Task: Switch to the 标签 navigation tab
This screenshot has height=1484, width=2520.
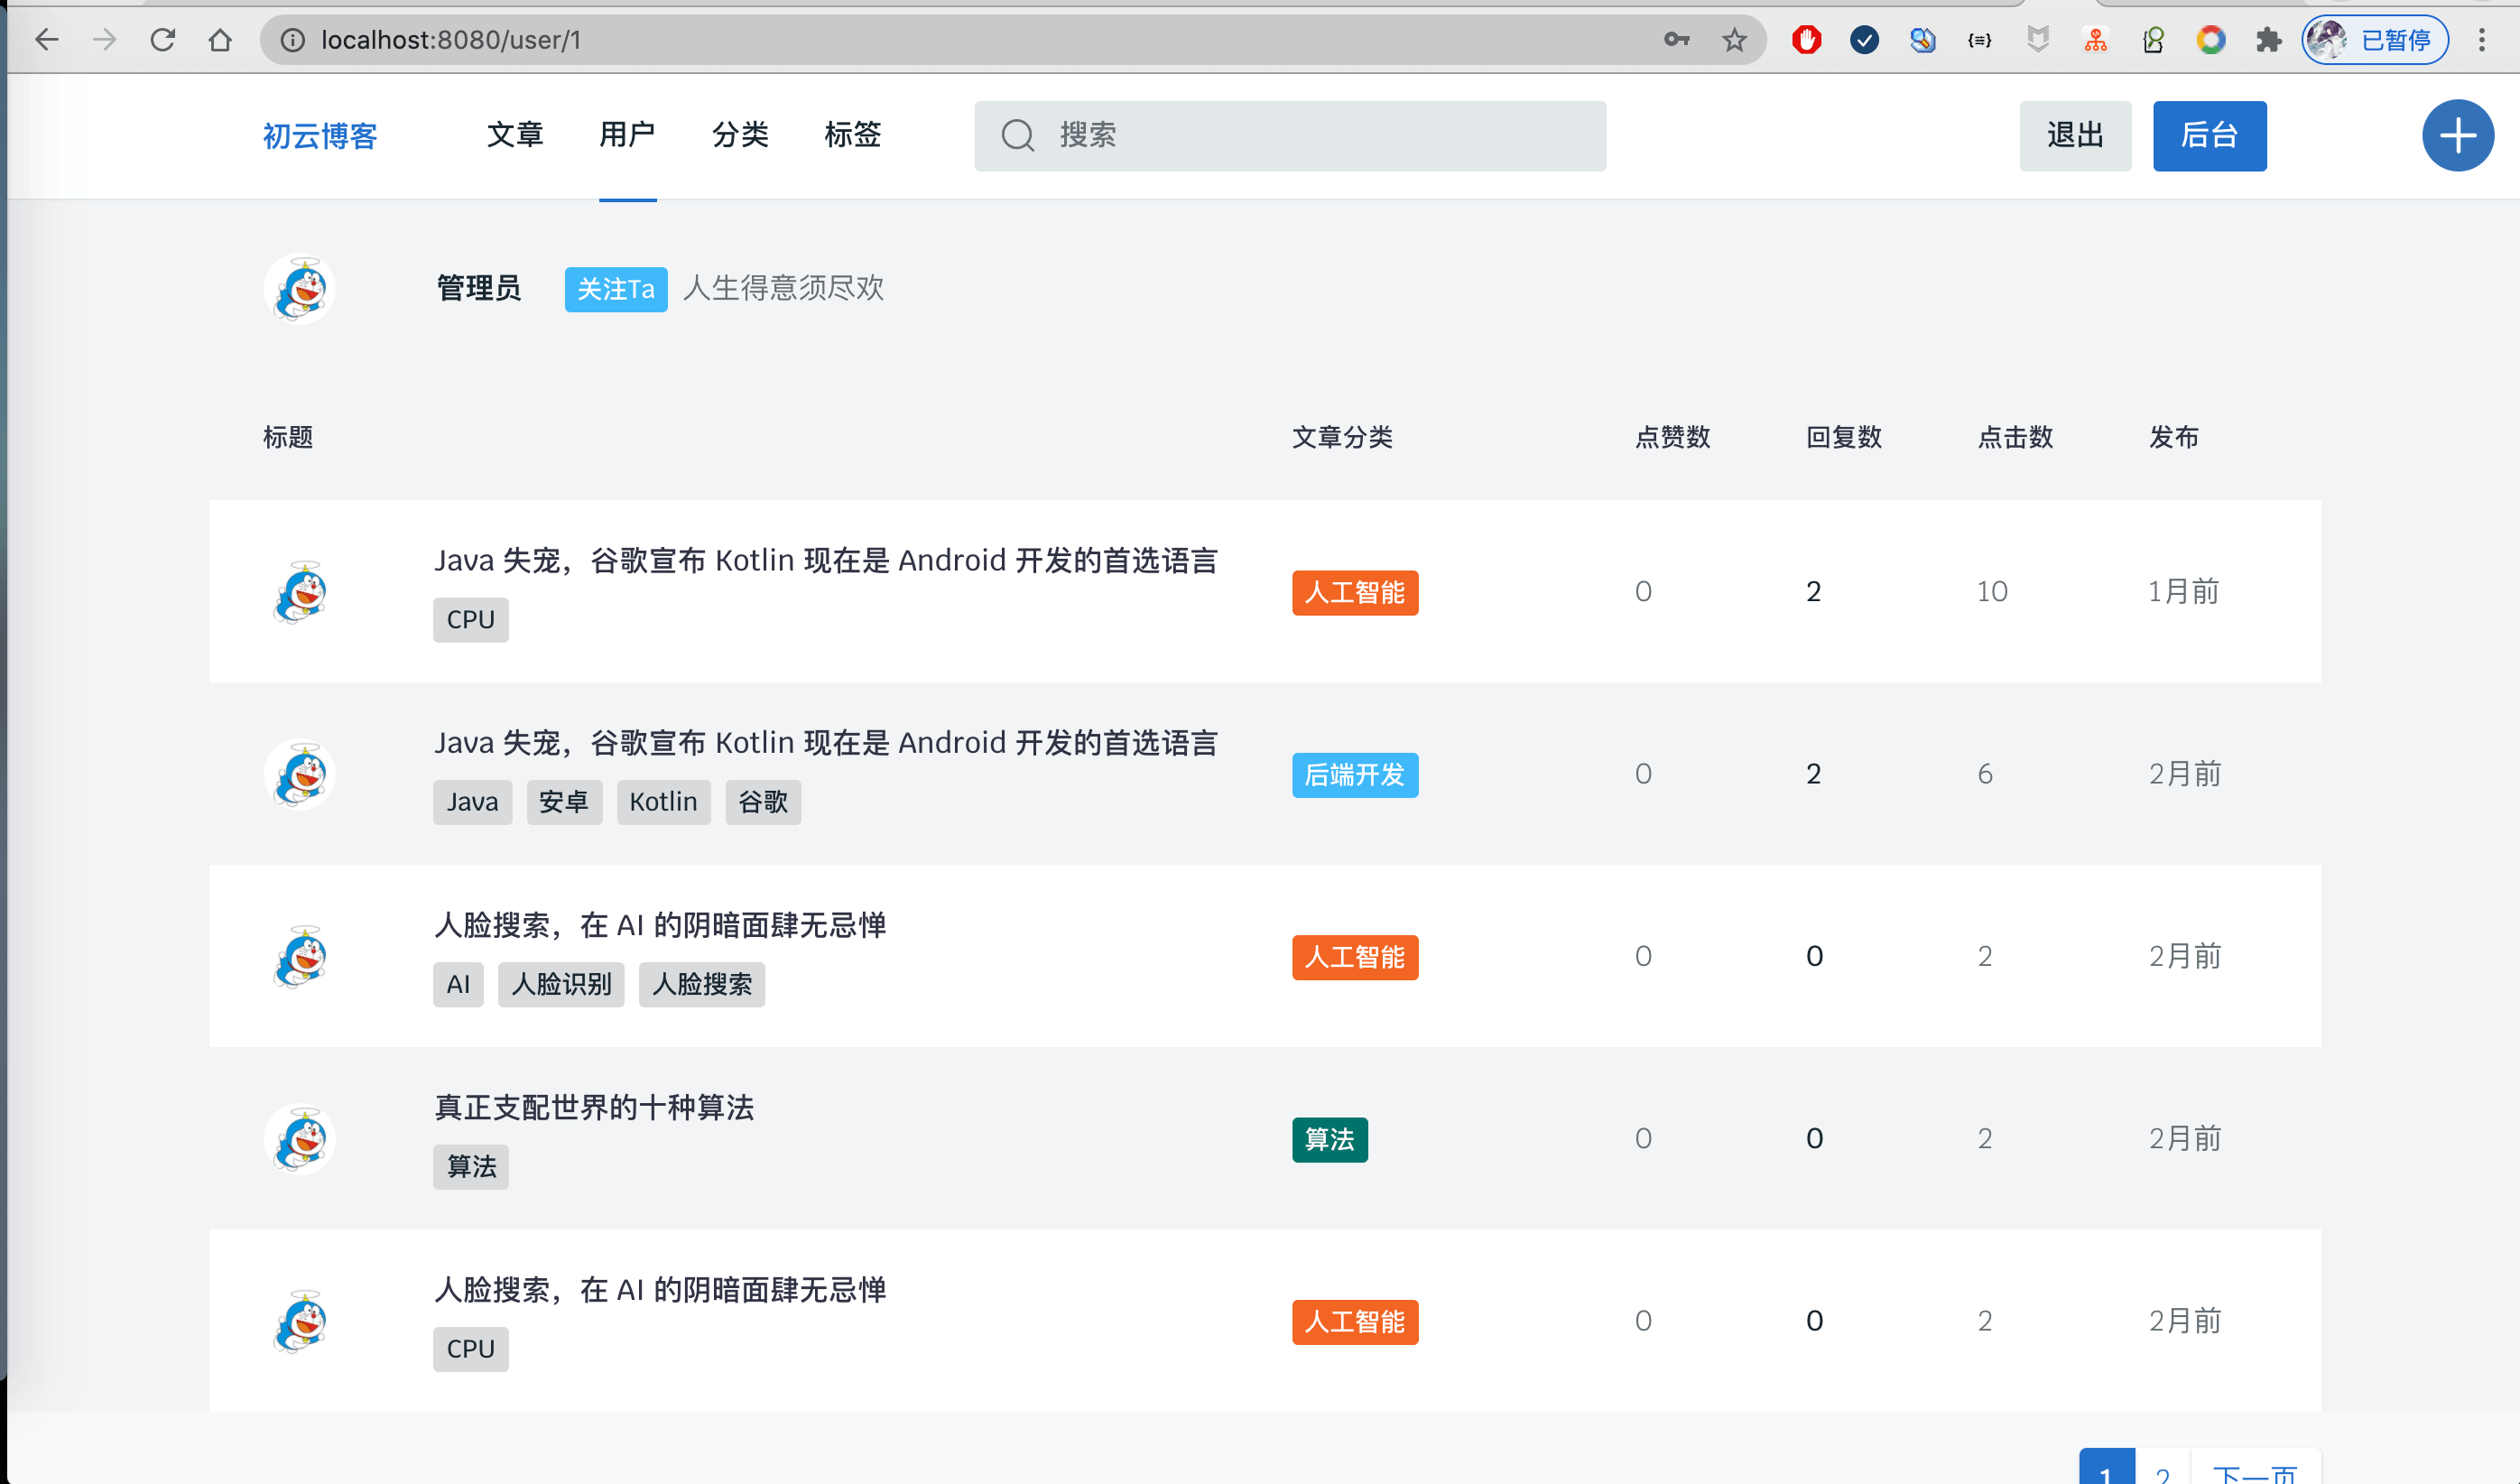Action: (x=852, y=135)
